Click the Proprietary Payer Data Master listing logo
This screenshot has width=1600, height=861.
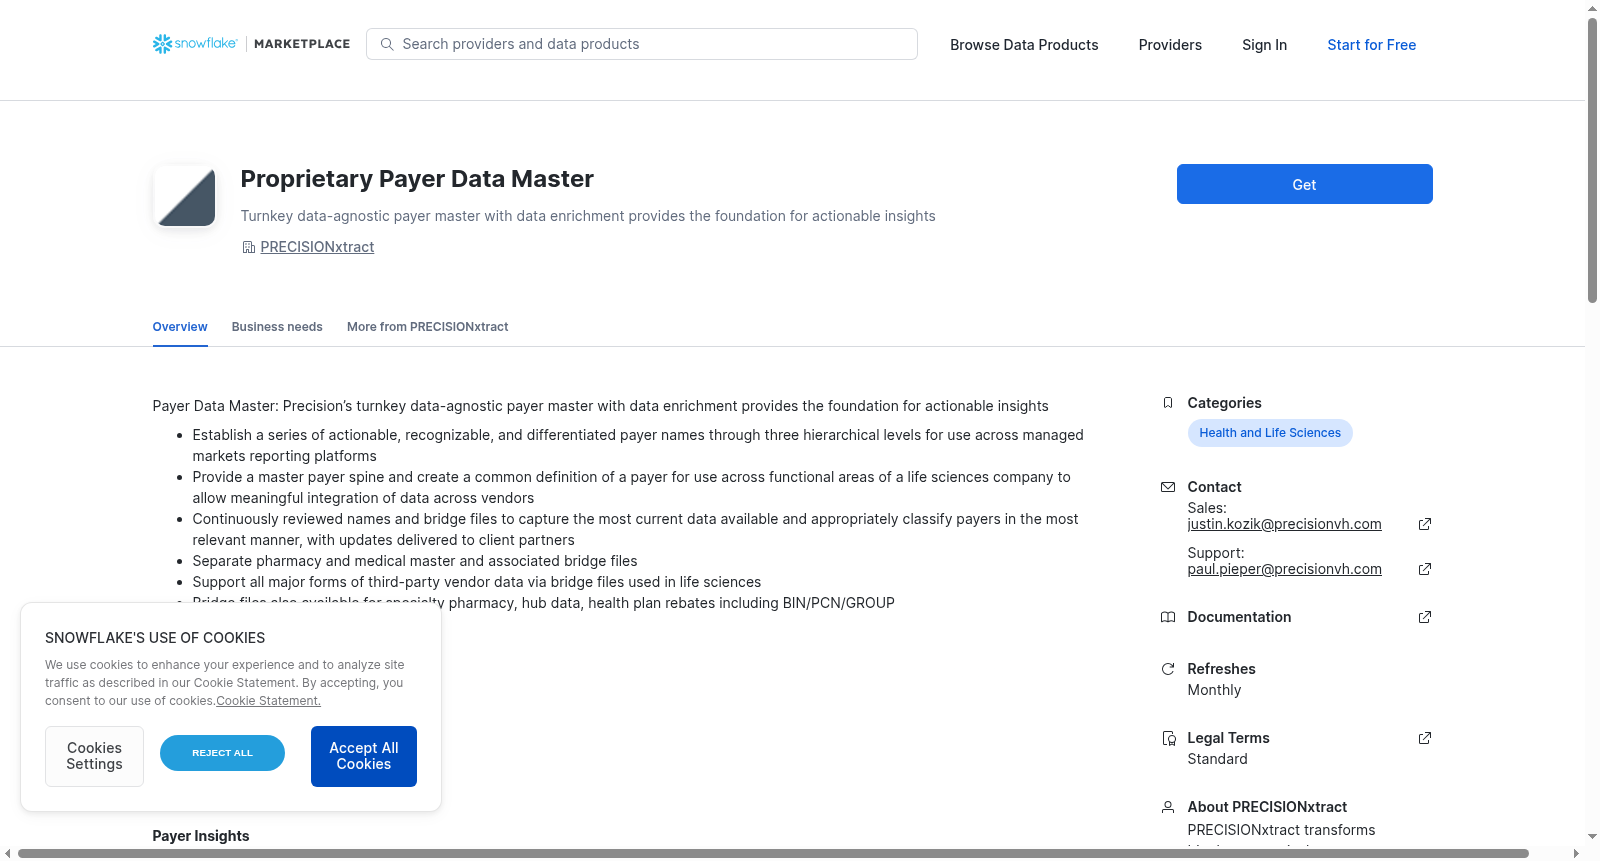tap(185, 196)
